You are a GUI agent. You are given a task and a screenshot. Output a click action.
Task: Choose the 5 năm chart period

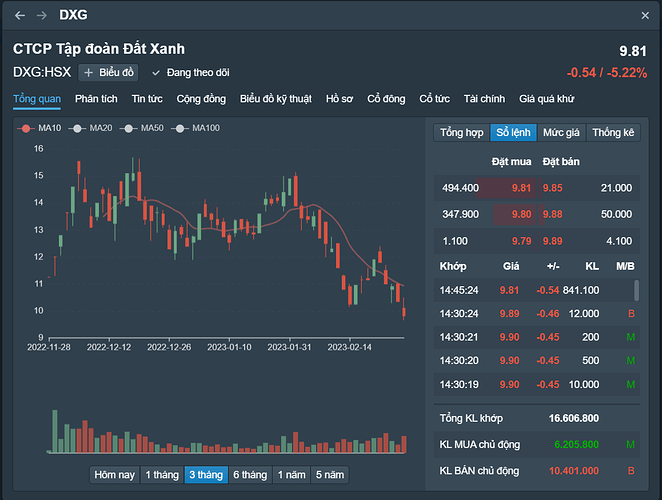click(329, 475)
